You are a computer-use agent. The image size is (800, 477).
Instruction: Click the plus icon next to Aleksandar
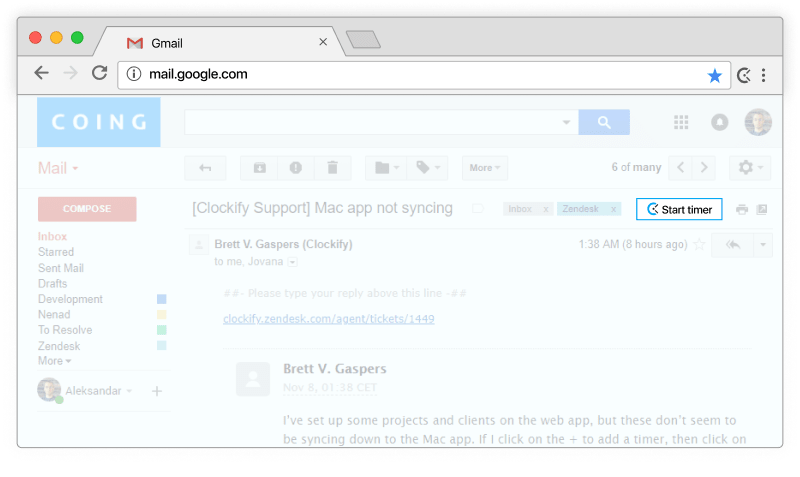click(x=157, y=391)
